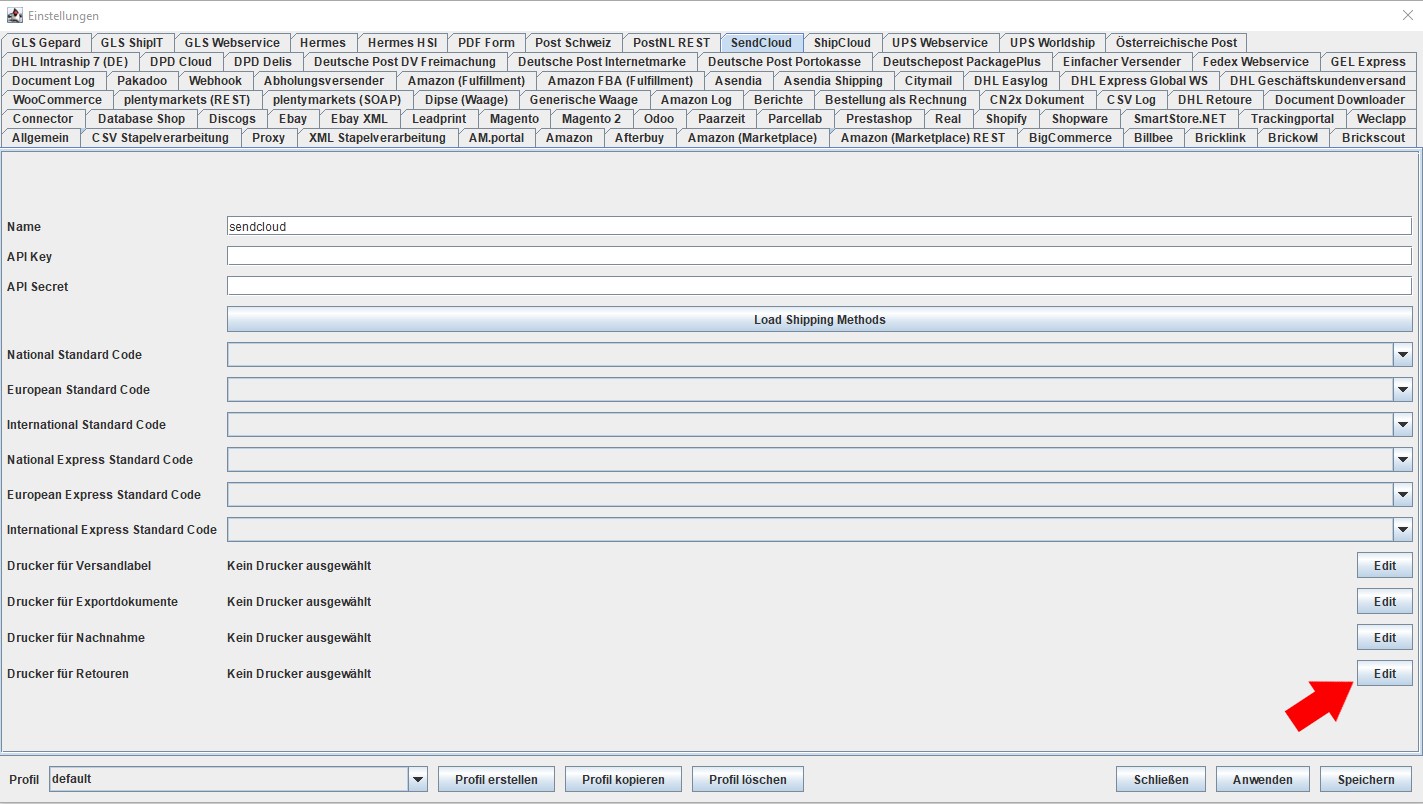
Task: Expand International Express Standard Code dropdown
Action: [x=1403, y=530]
